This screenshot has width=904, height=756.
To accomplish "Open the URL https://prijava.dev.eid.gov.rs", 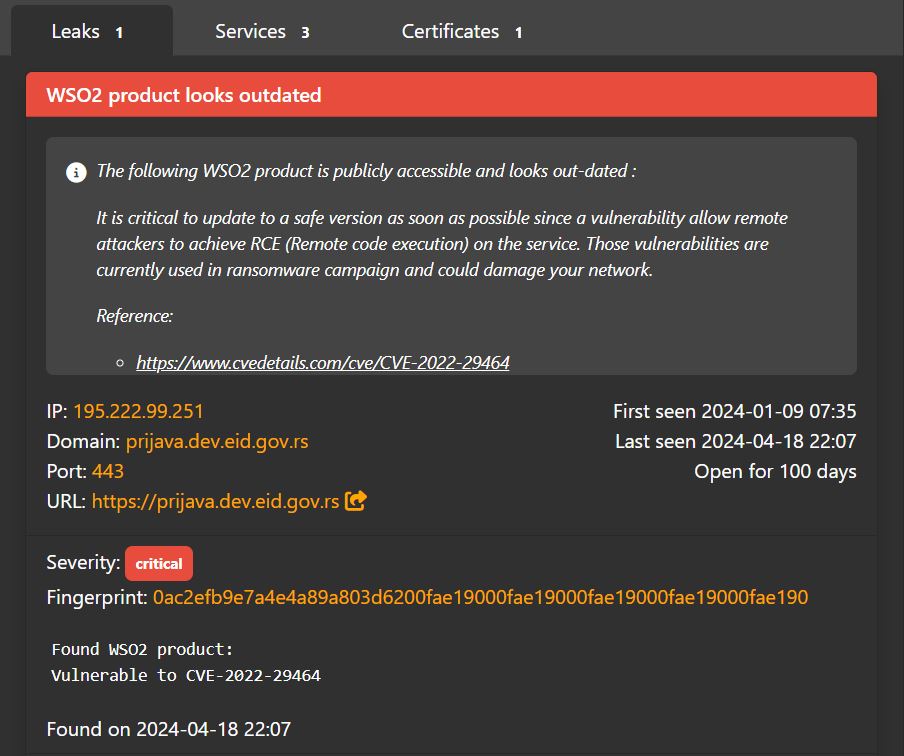I will [216, 501].
